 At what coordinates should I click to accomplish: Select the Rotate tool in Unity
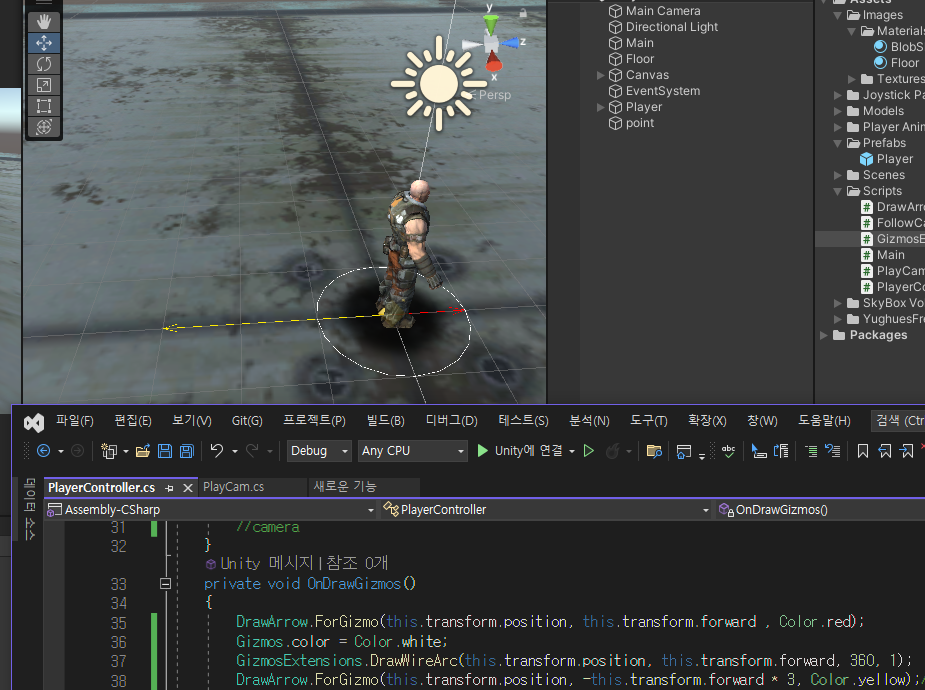click(x=44, y=64)
